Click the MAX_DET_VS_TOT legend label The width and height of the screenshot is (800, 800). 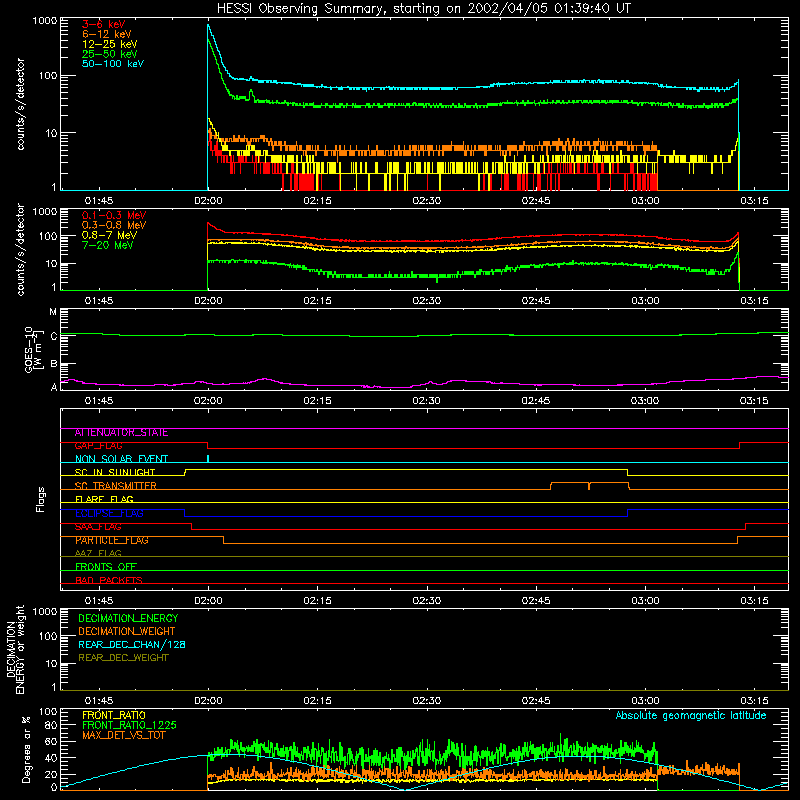(123, 735)
